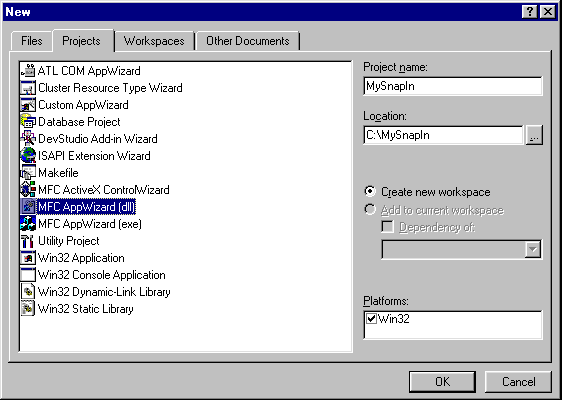Select Win32 Dynamic-Link Library label
Screen dimensions: 562x400
(x=104, y=292)
